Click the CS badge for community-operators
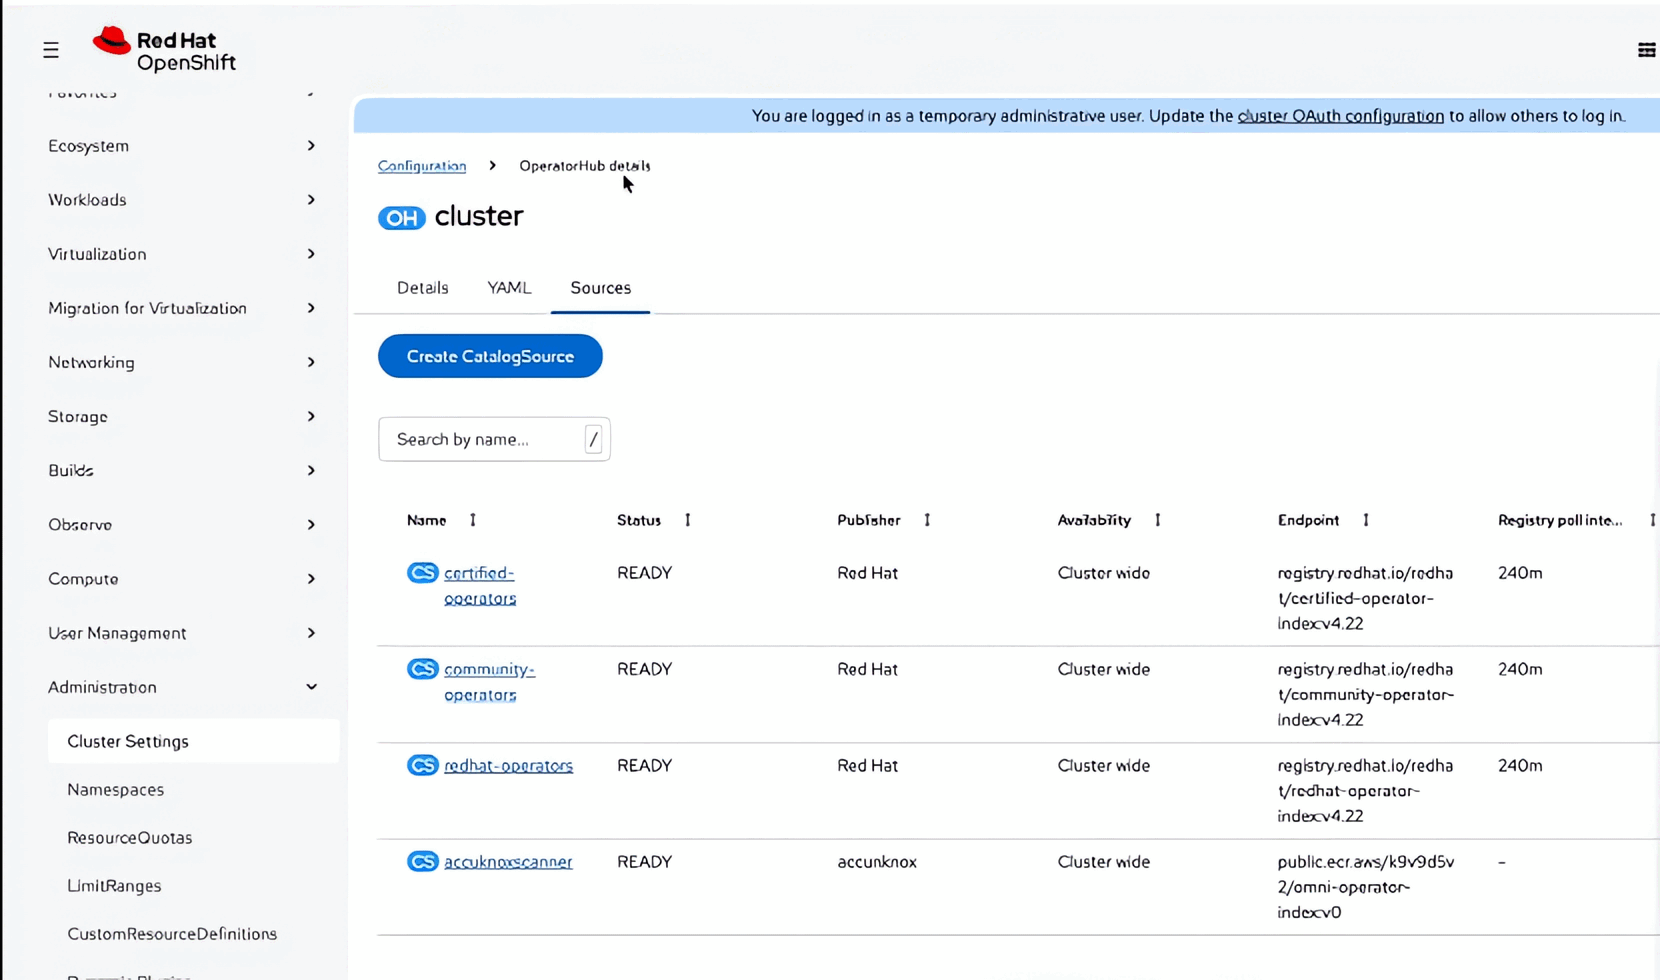The width and height of the screenshot is (1660, 980). click(x=423, y=669)
